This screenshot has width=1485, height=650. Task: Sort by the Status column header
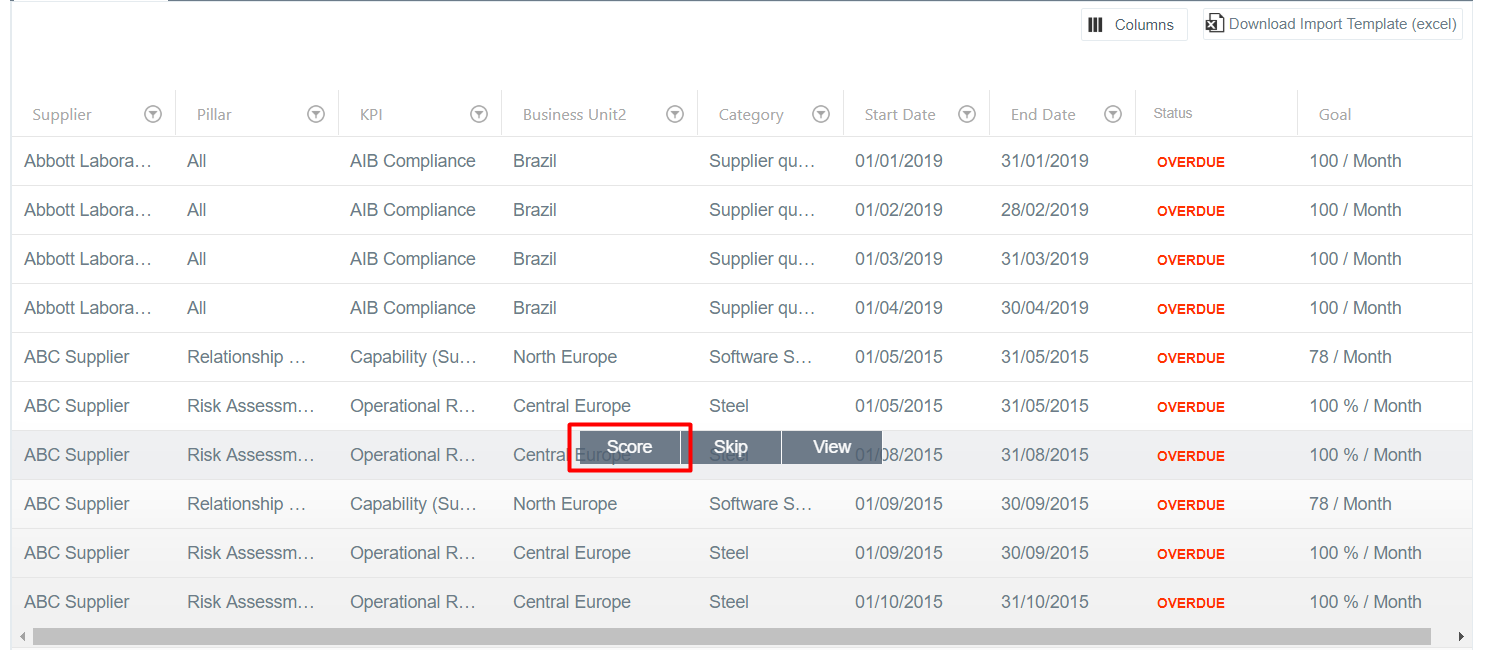click(1173, 114)
